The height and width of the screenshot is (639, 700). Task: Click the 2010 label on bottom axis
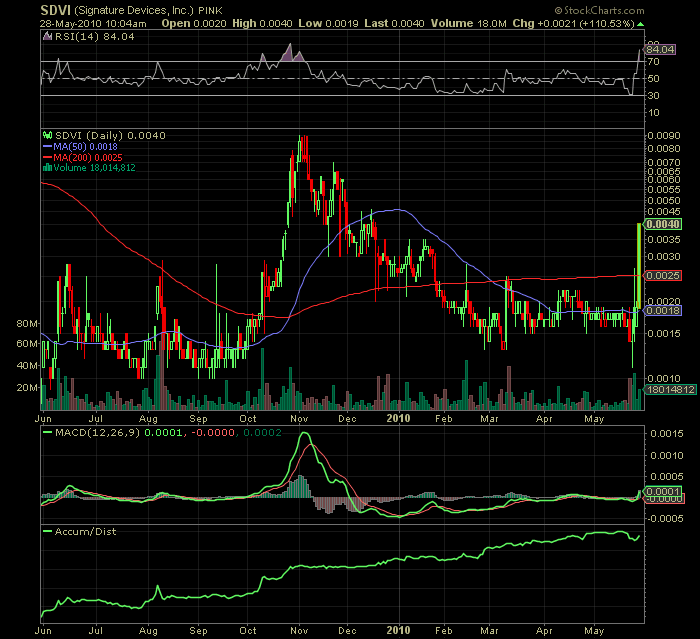coord(398,631)
